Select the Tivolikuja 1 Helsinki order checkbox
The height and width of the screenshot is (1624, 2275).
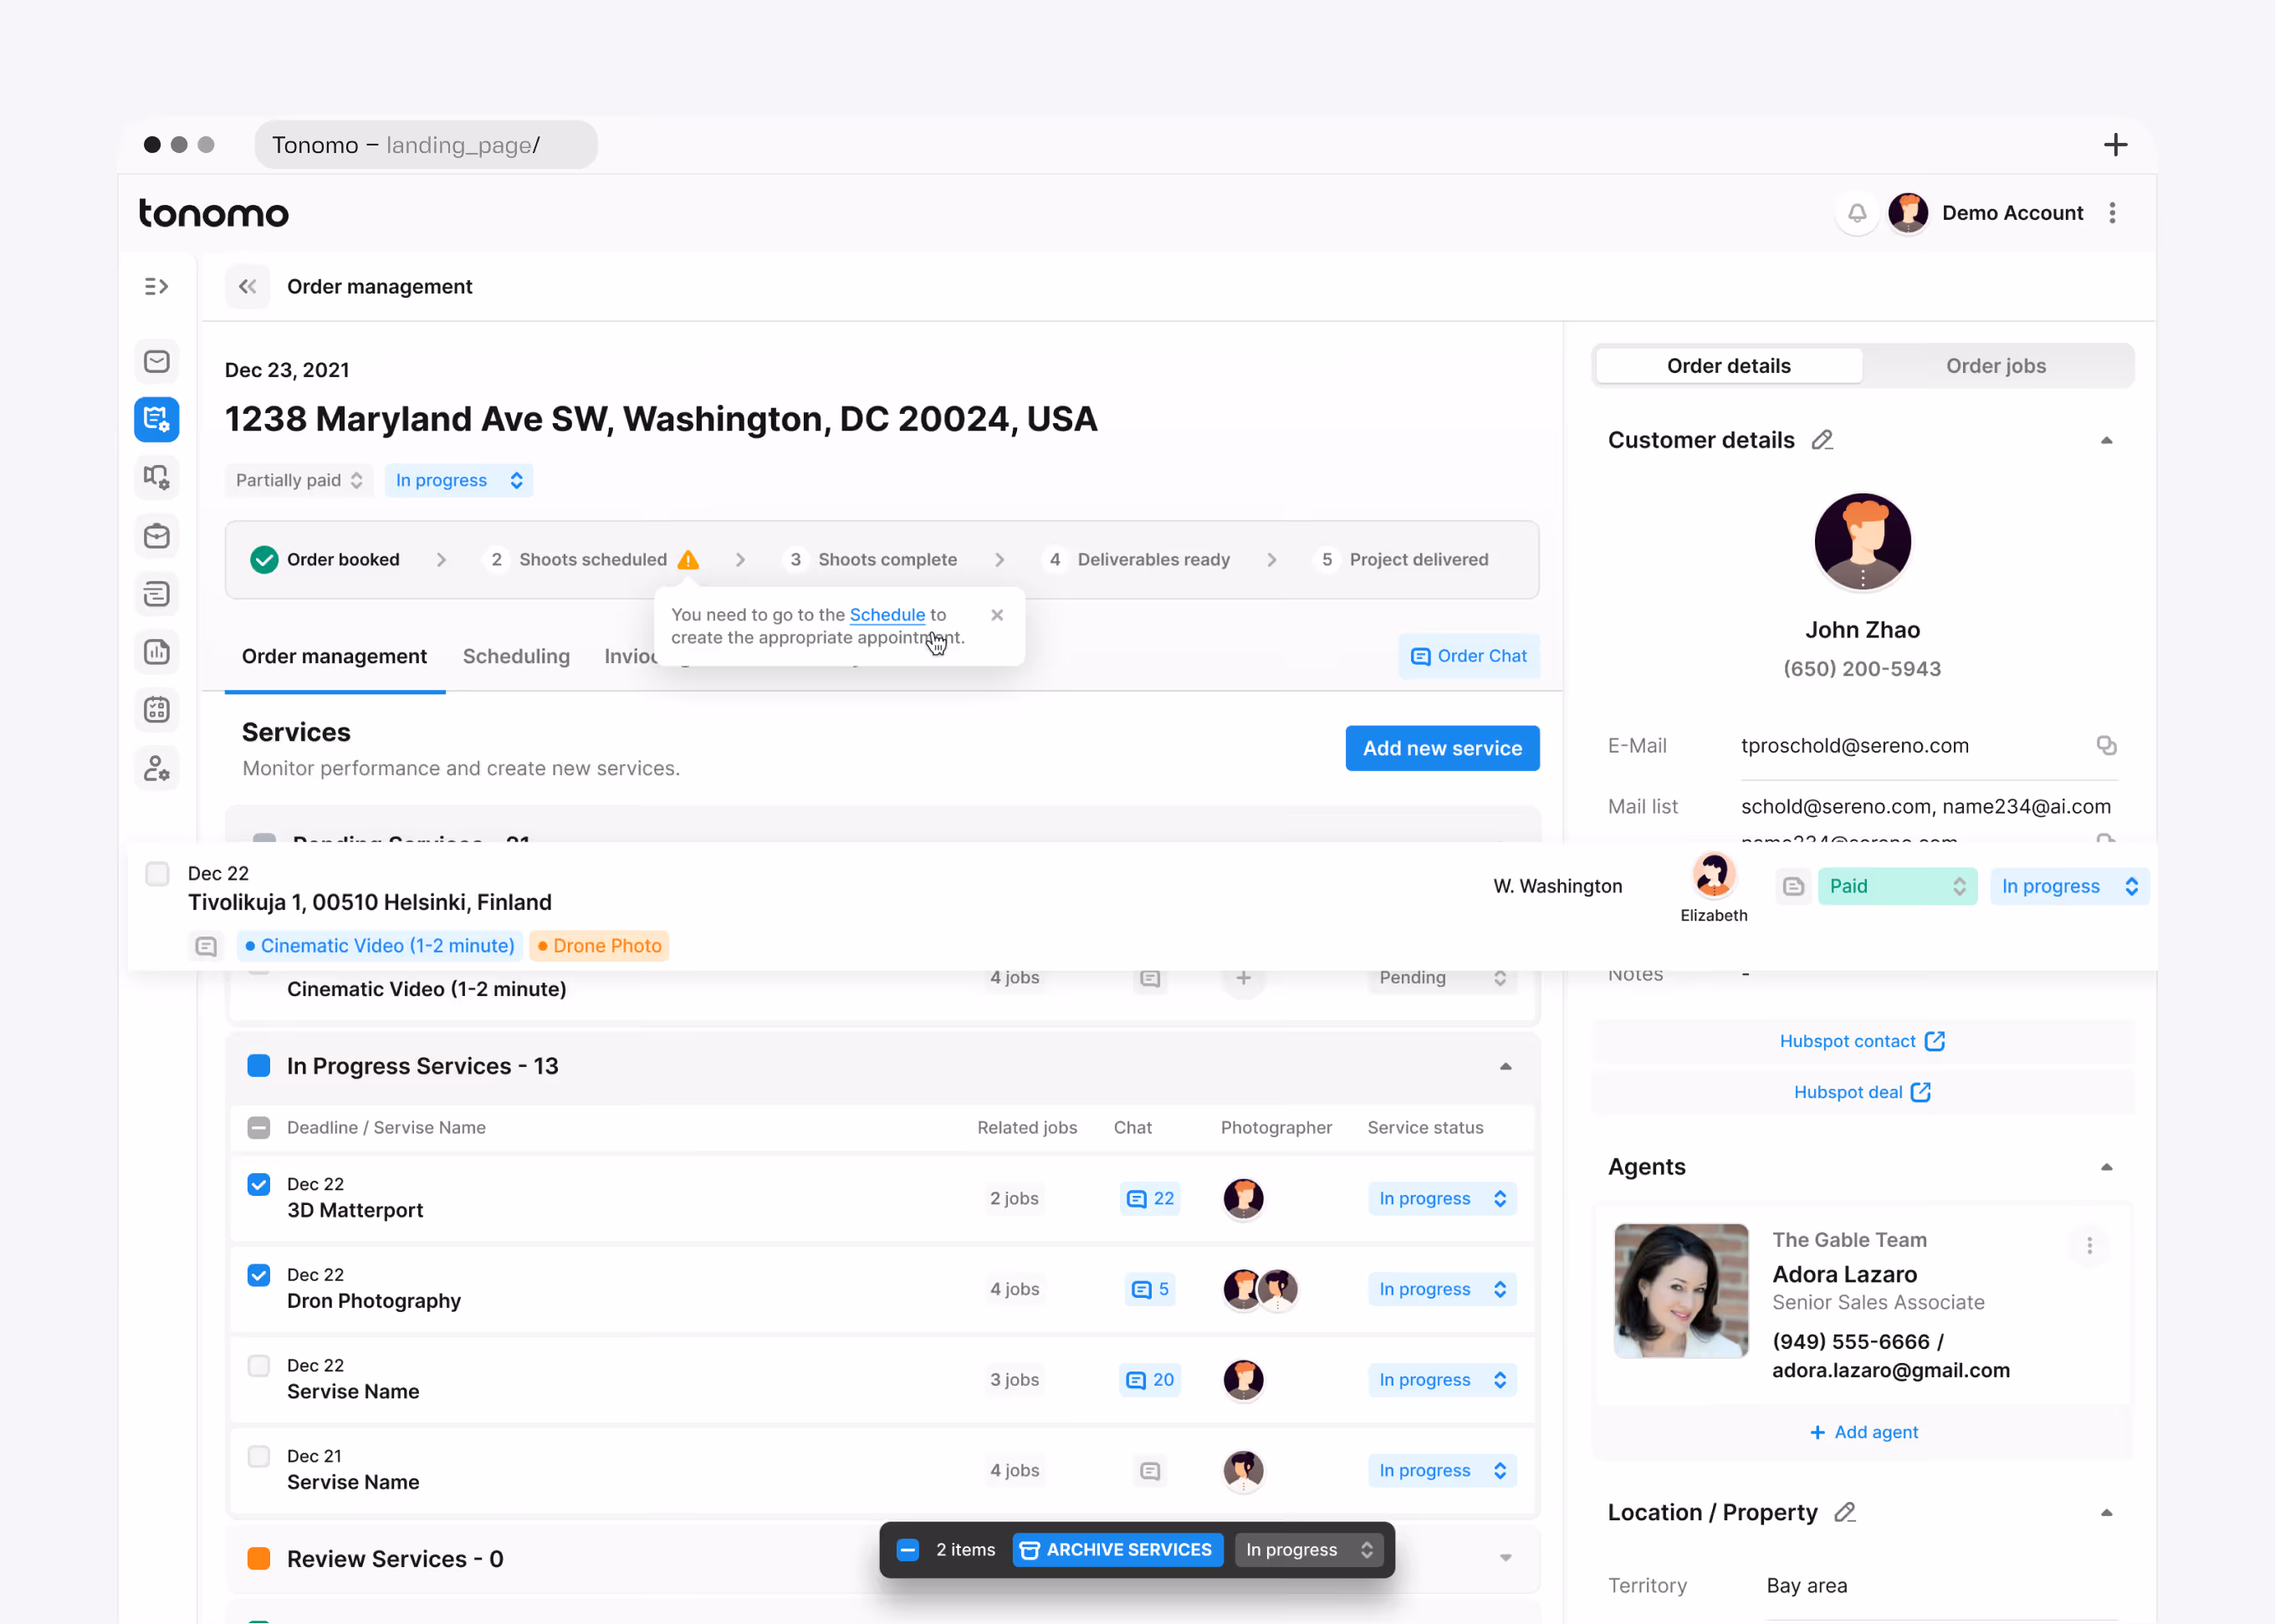click(x=157, y=874)
